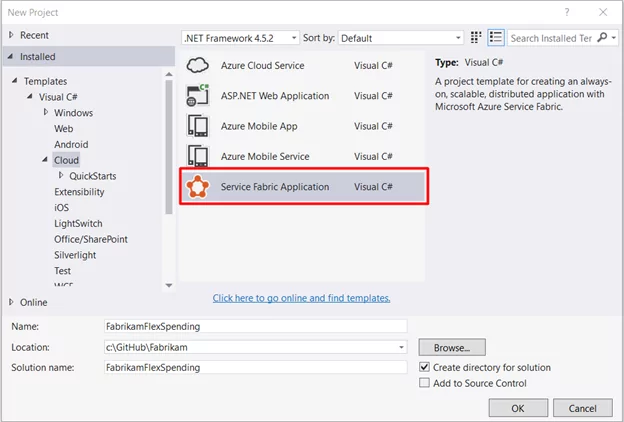Click the Browse... button
The height and width of the screenshot is (422, 624).
point(452,348)
